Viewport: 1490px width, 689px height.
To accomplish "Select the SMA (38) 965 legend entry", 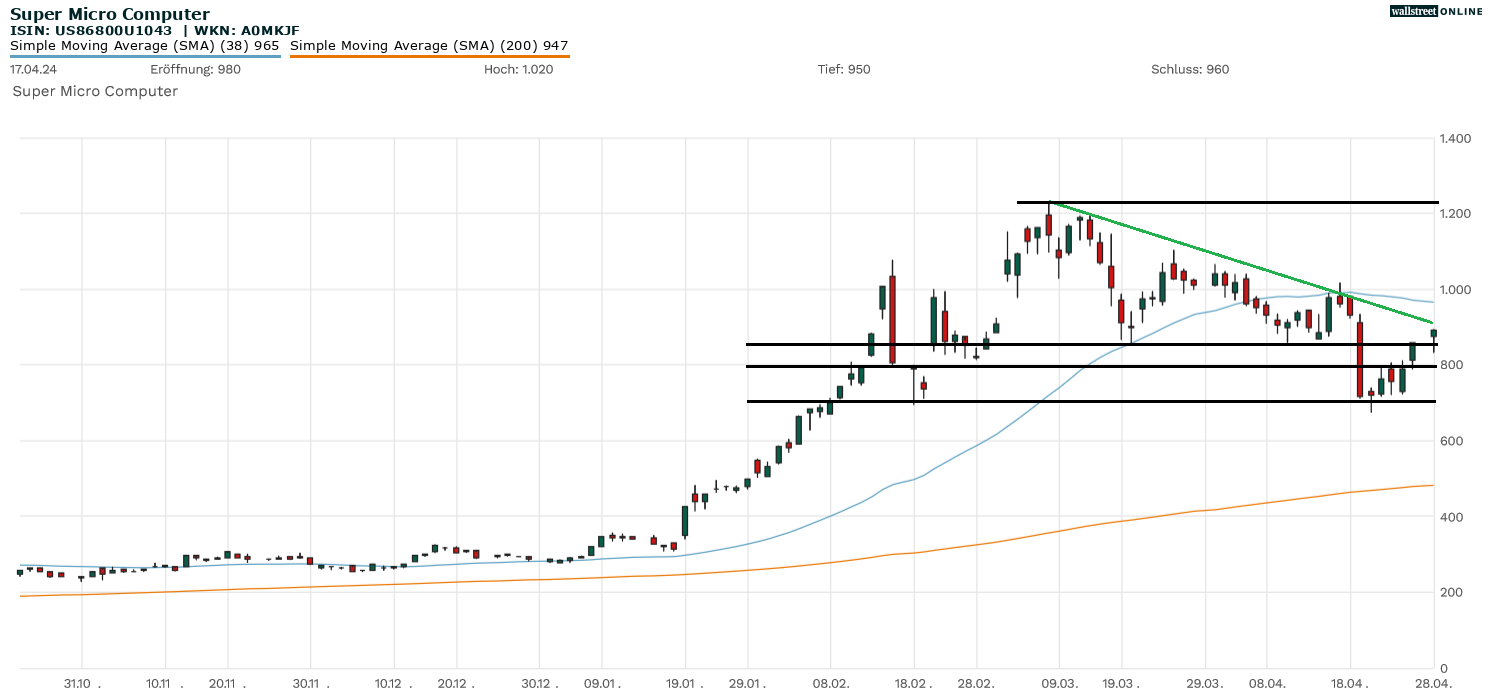I will click(x=145, y=46).
